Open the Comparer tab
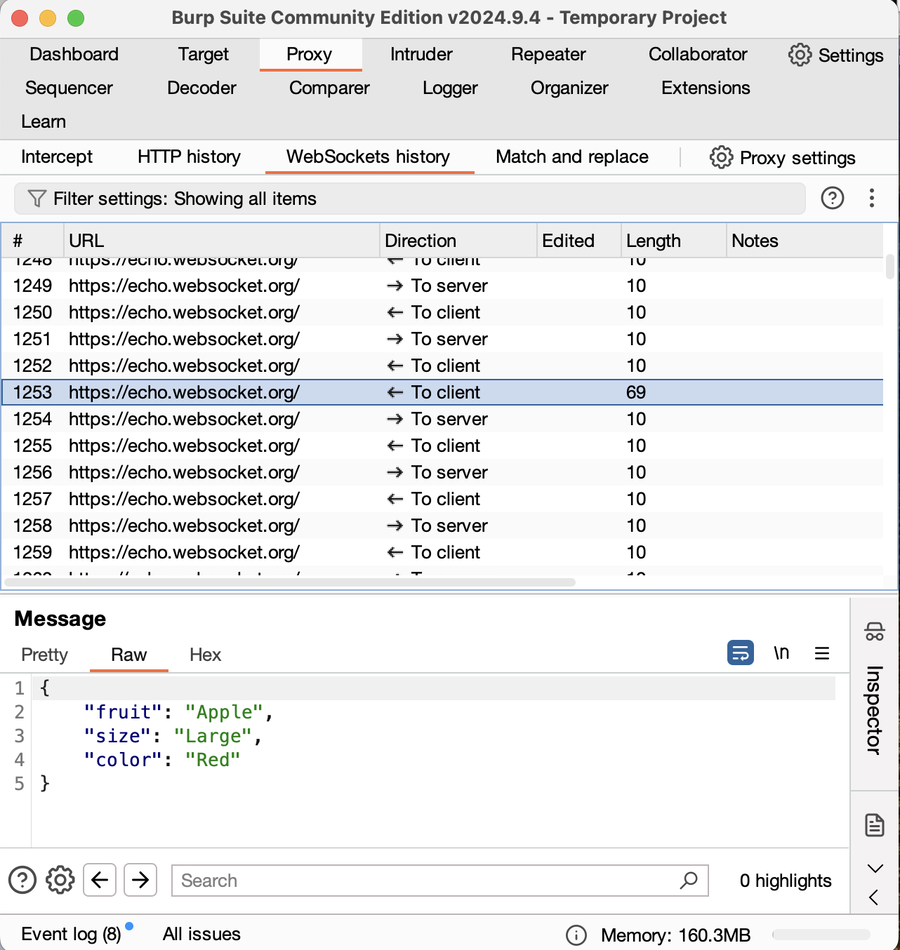This screenshot has width=900, height=950. coord(329,88)
